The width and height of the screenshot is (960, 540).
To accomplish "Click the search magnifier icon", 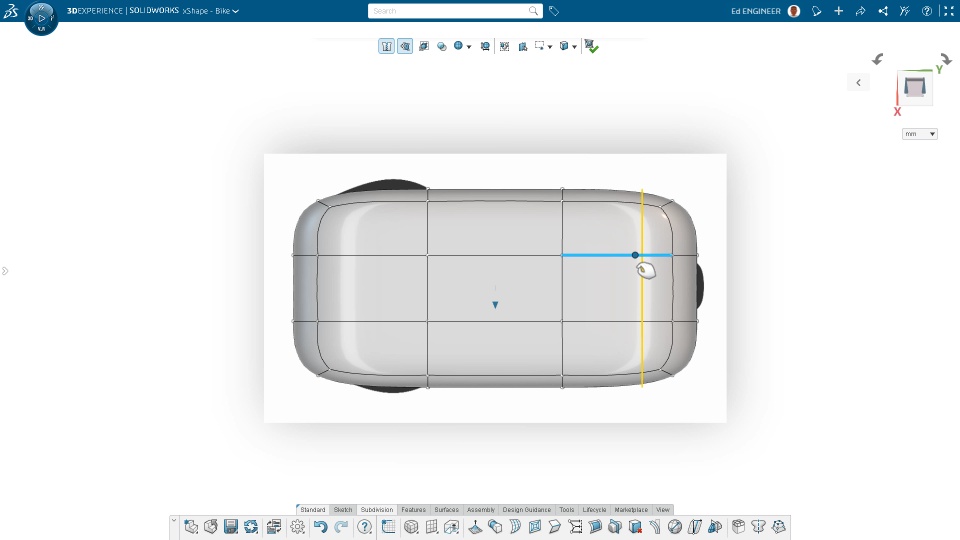I will coord(533,11).
